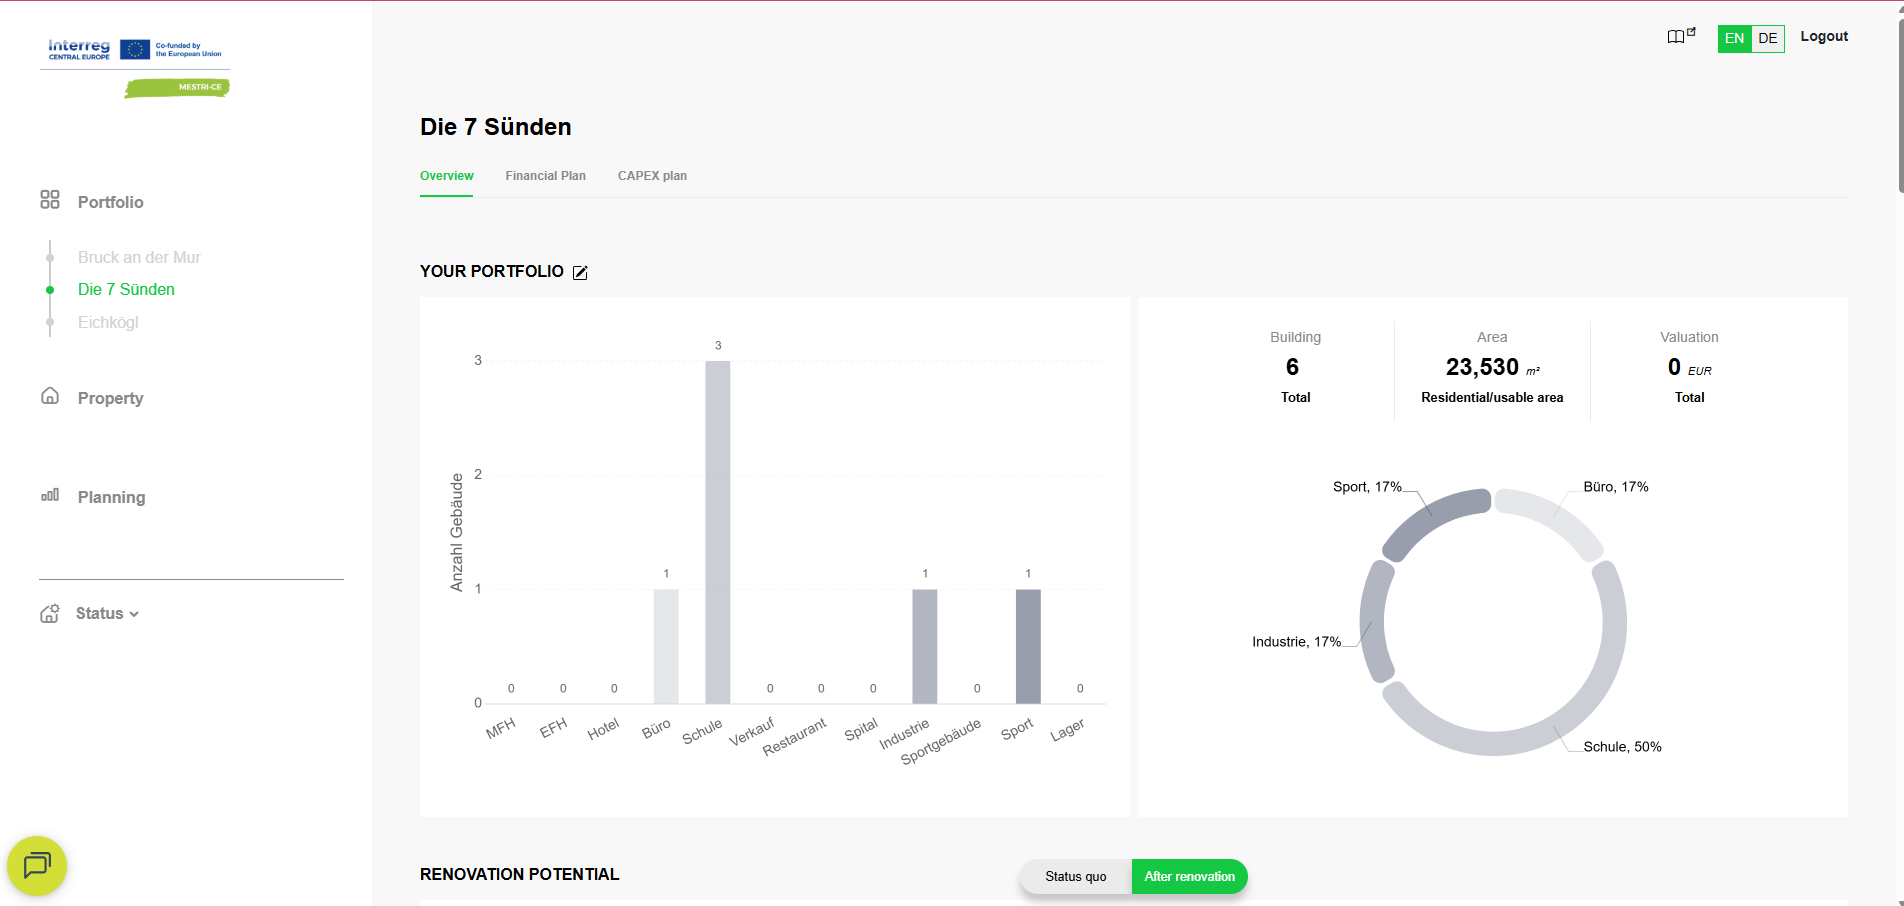Log out using the Logout link
This screenshot has width=1904, height=906.
tap(1824, 37)
